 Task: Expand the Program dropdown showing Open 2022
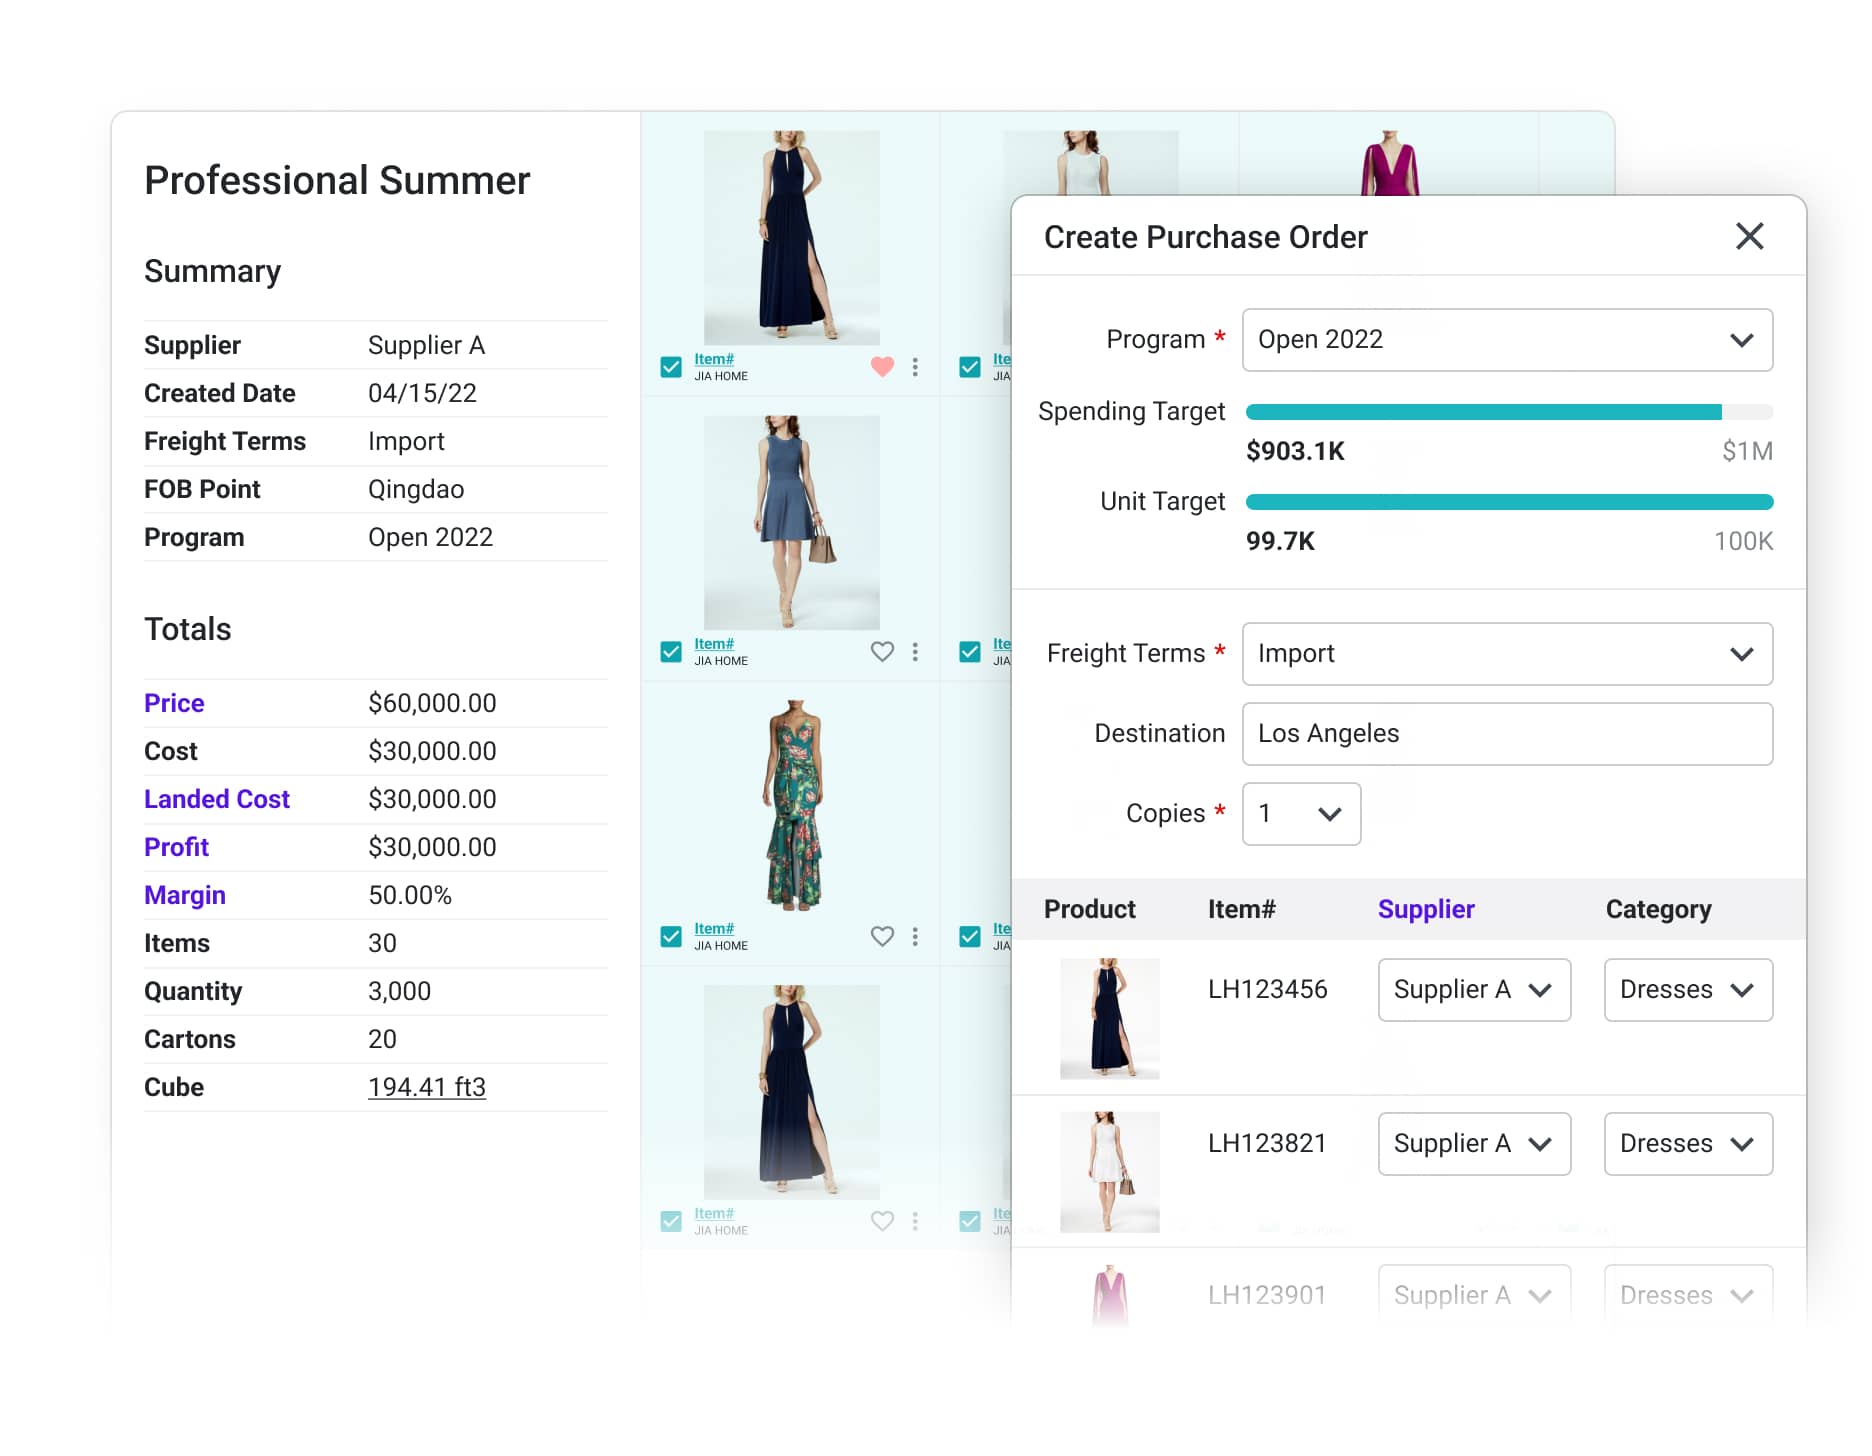click(1506, 340)
